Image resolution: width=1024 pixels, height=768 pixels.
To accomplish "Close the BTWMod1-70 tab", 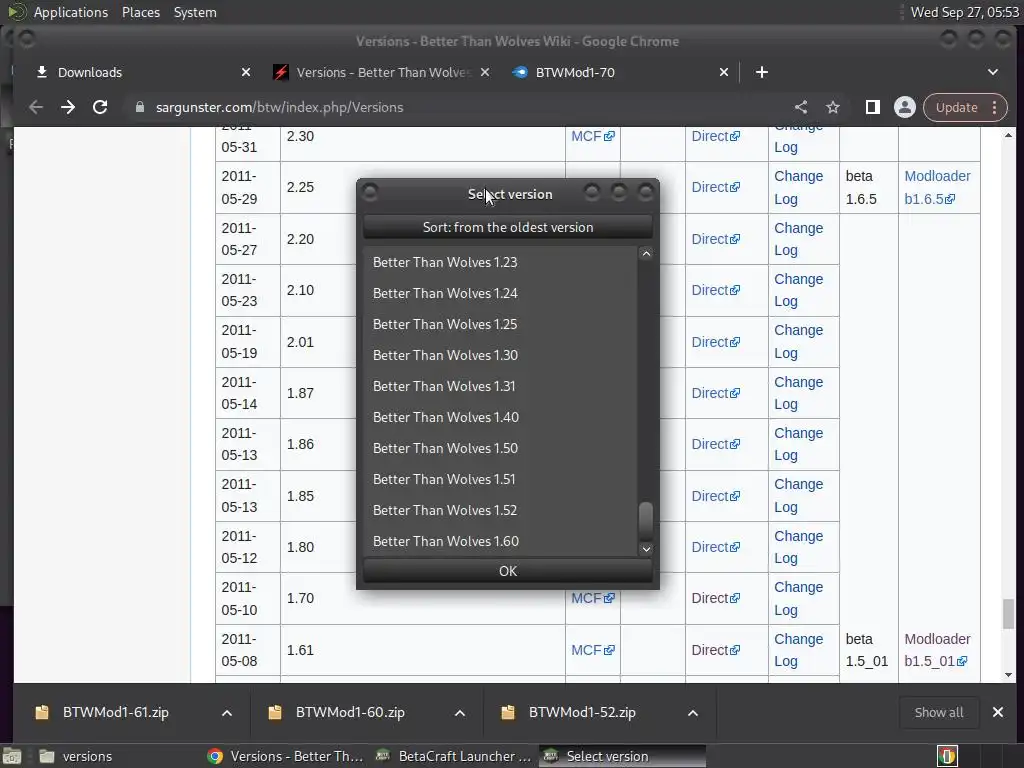I will coord(724,72).
